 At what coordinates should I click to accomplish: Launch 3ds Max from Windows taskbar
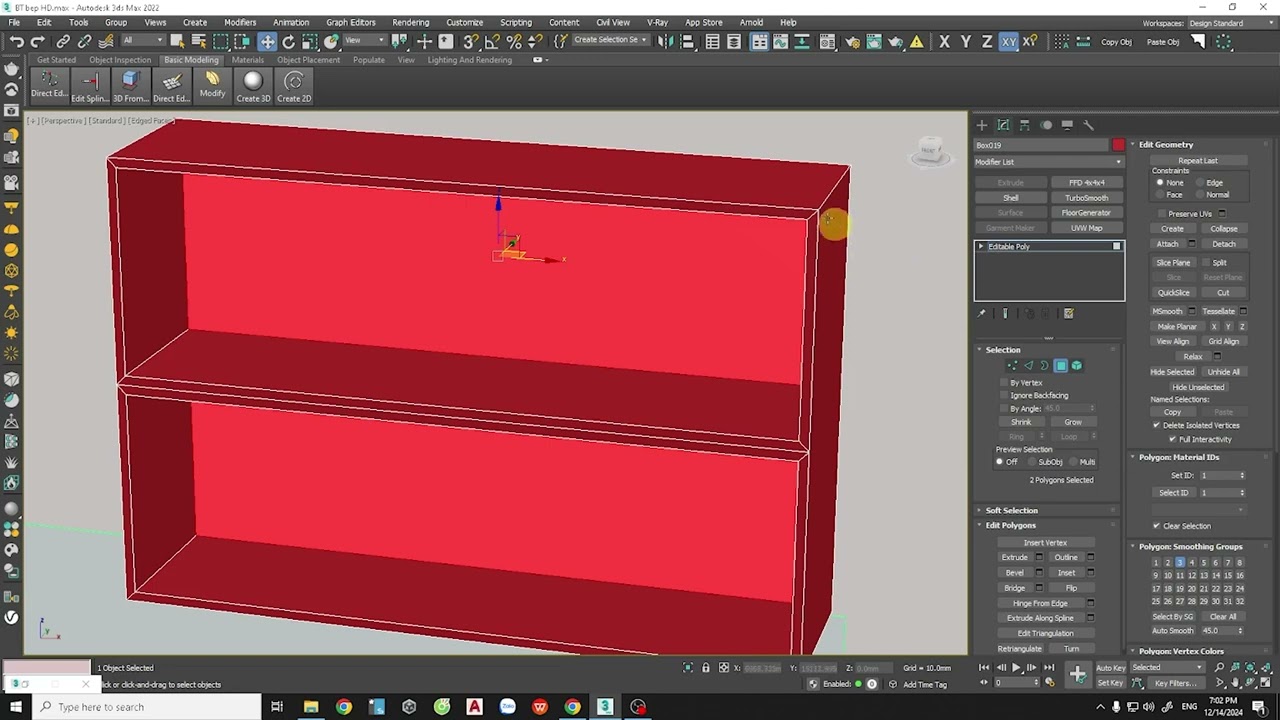(605, 707)
